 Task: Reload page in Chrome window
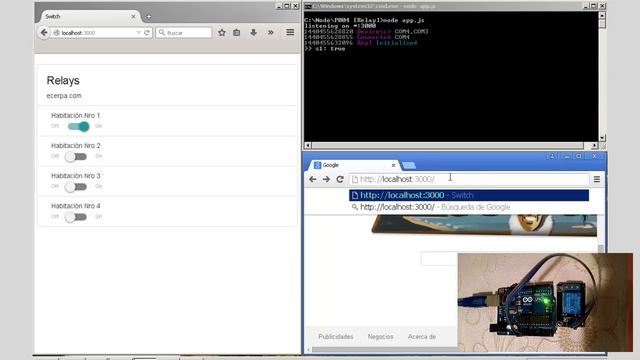point(340,179)
